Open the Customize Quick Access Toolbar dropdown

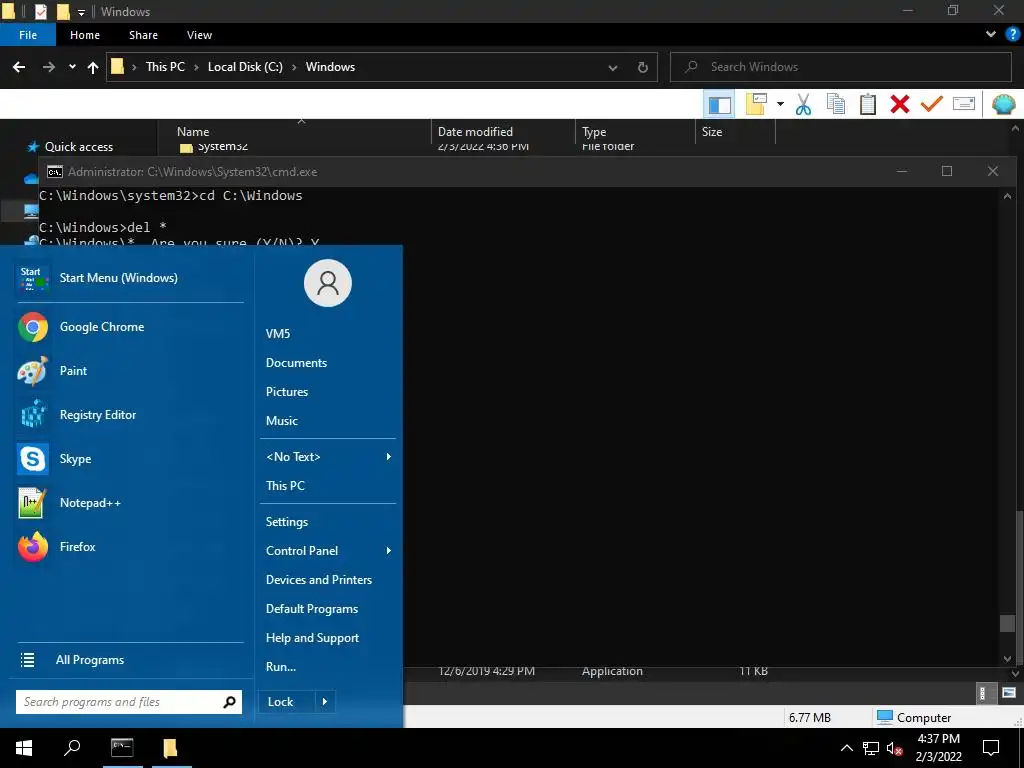(82, 12)
